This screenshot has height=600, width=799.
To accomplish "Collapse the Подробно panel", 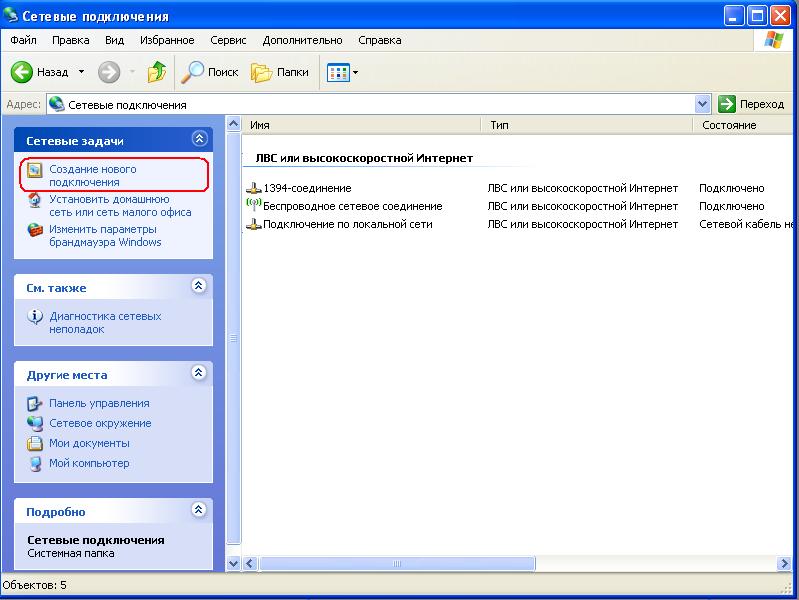I will [x=199, y=509].
